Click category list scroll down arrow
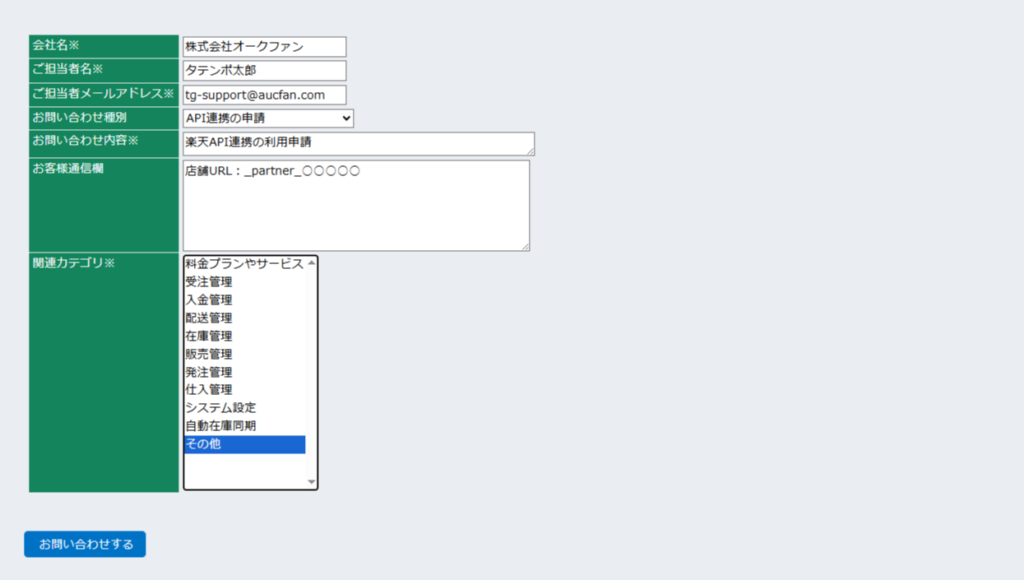 (x=312, y=482)
